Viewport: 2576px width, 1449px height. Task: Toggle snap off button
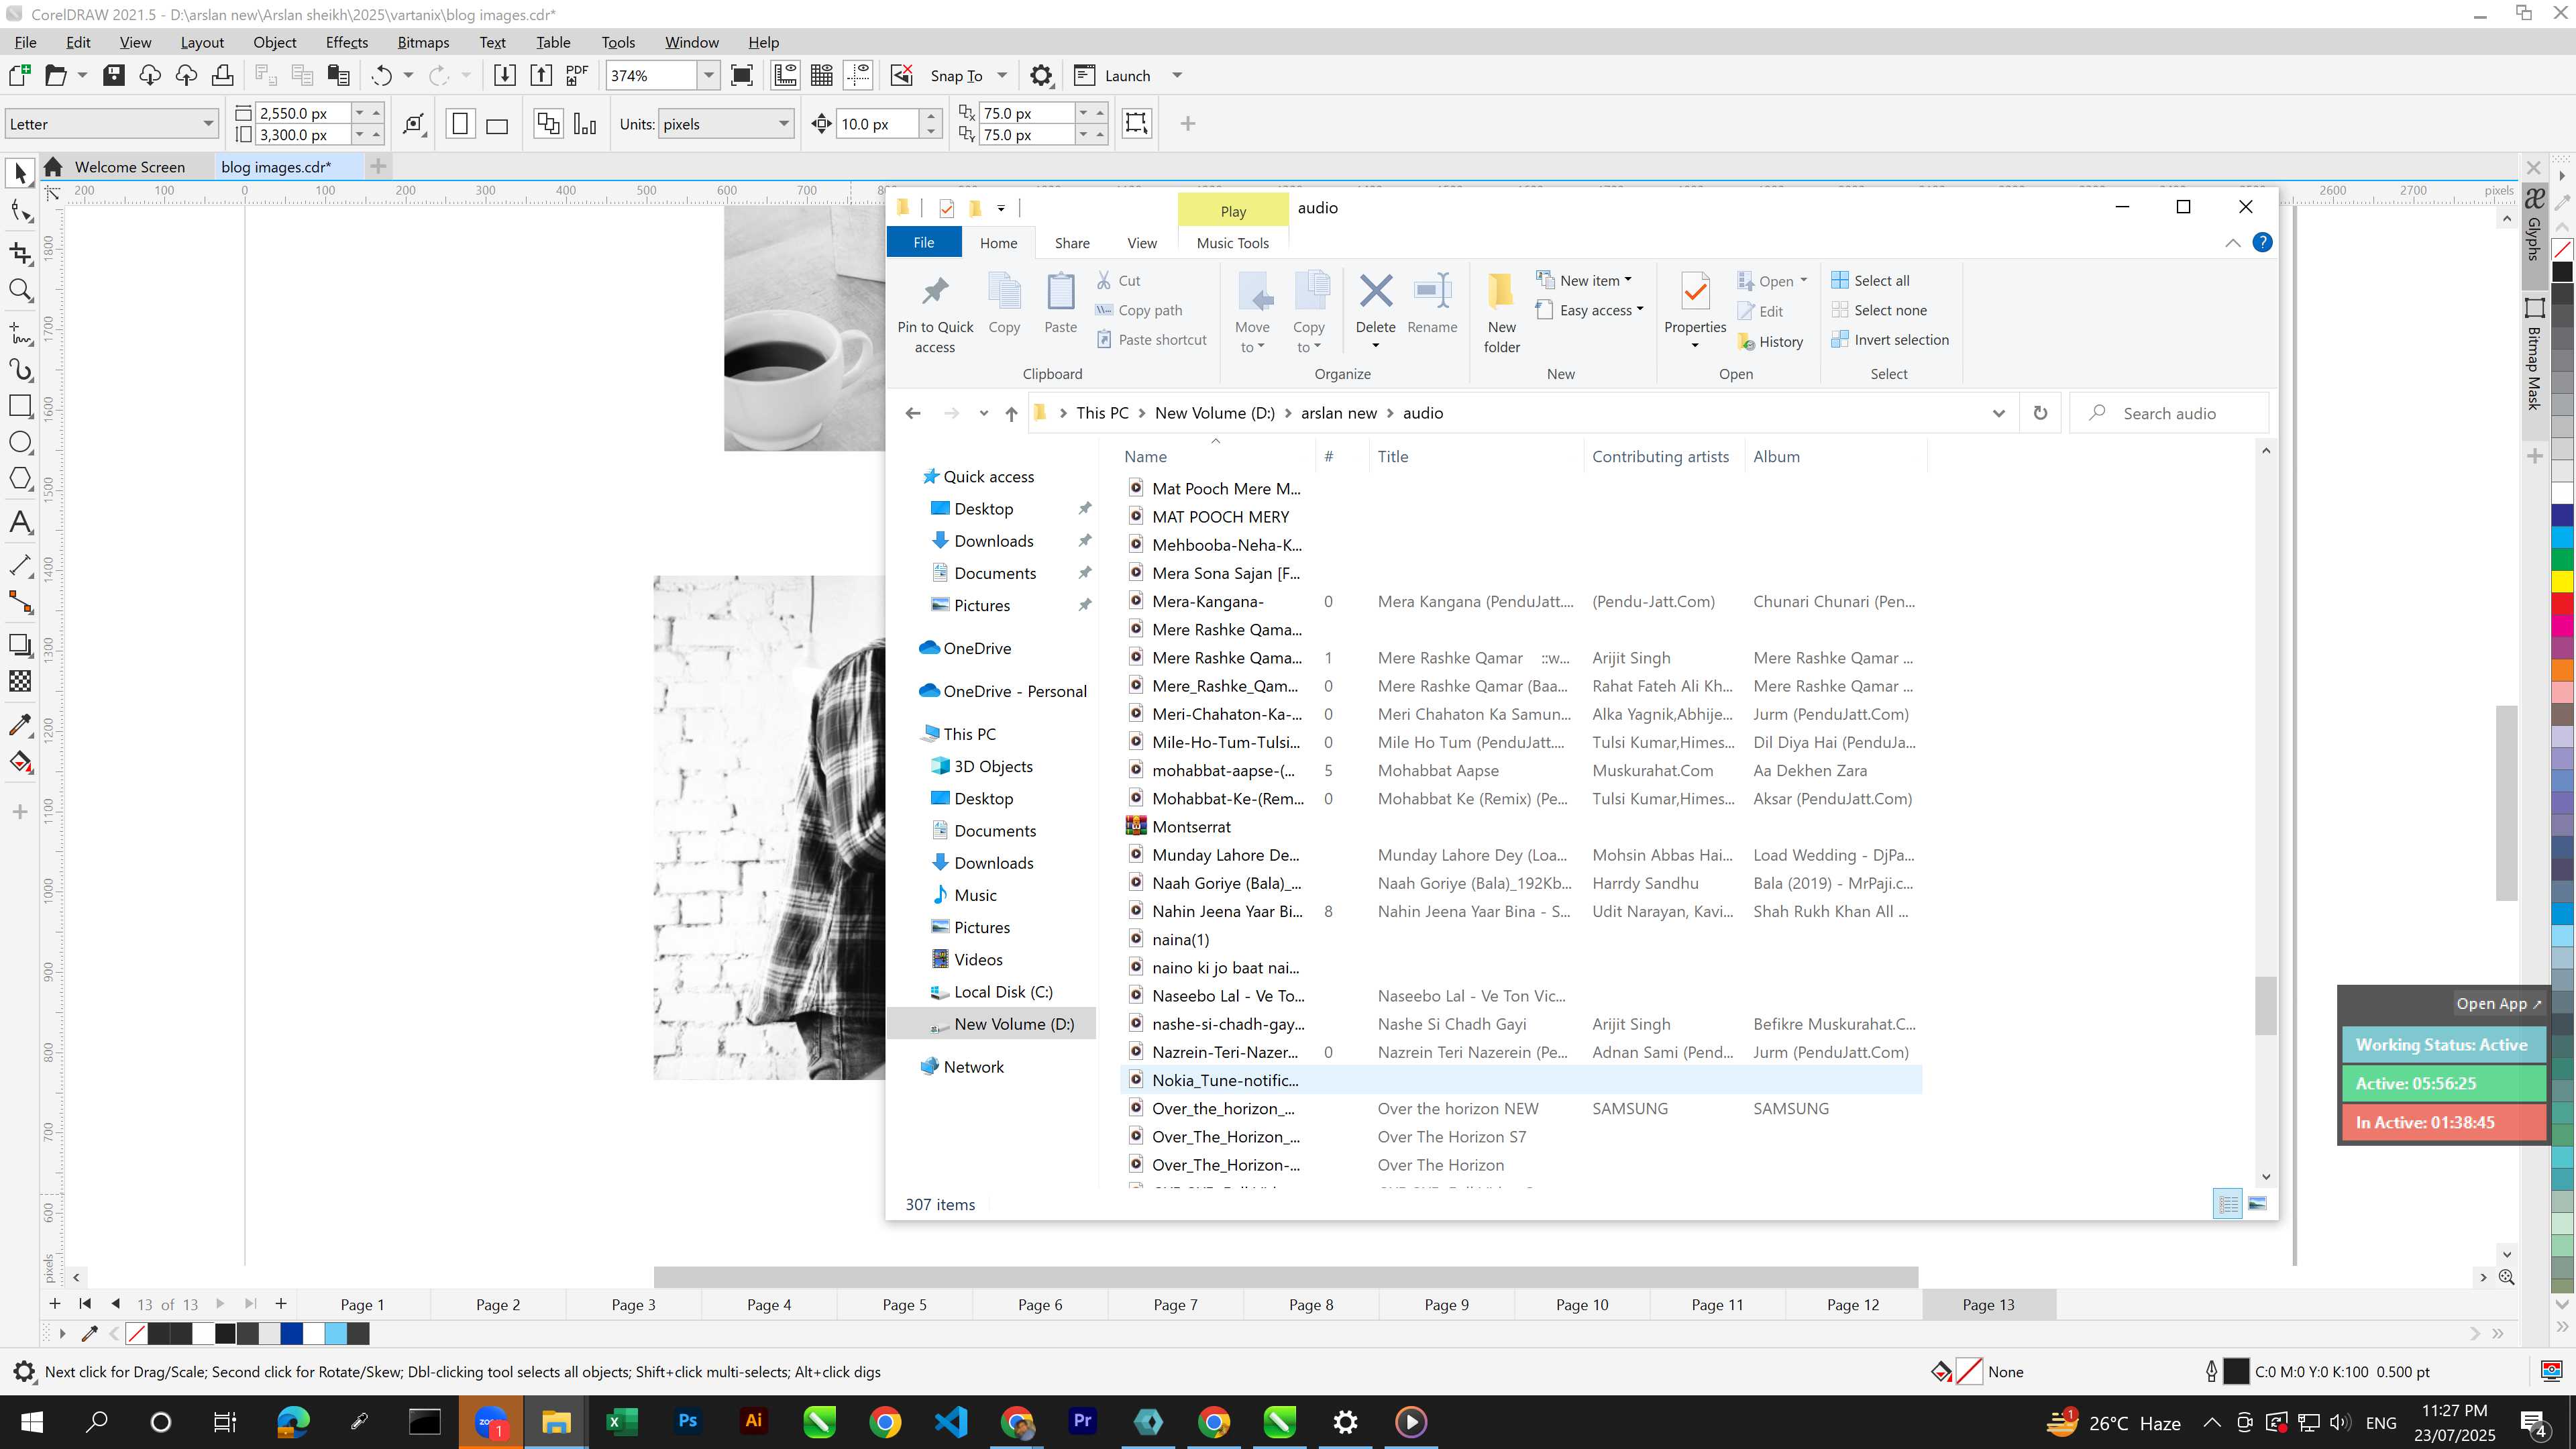pyautogui.click(x=901, y=75)
